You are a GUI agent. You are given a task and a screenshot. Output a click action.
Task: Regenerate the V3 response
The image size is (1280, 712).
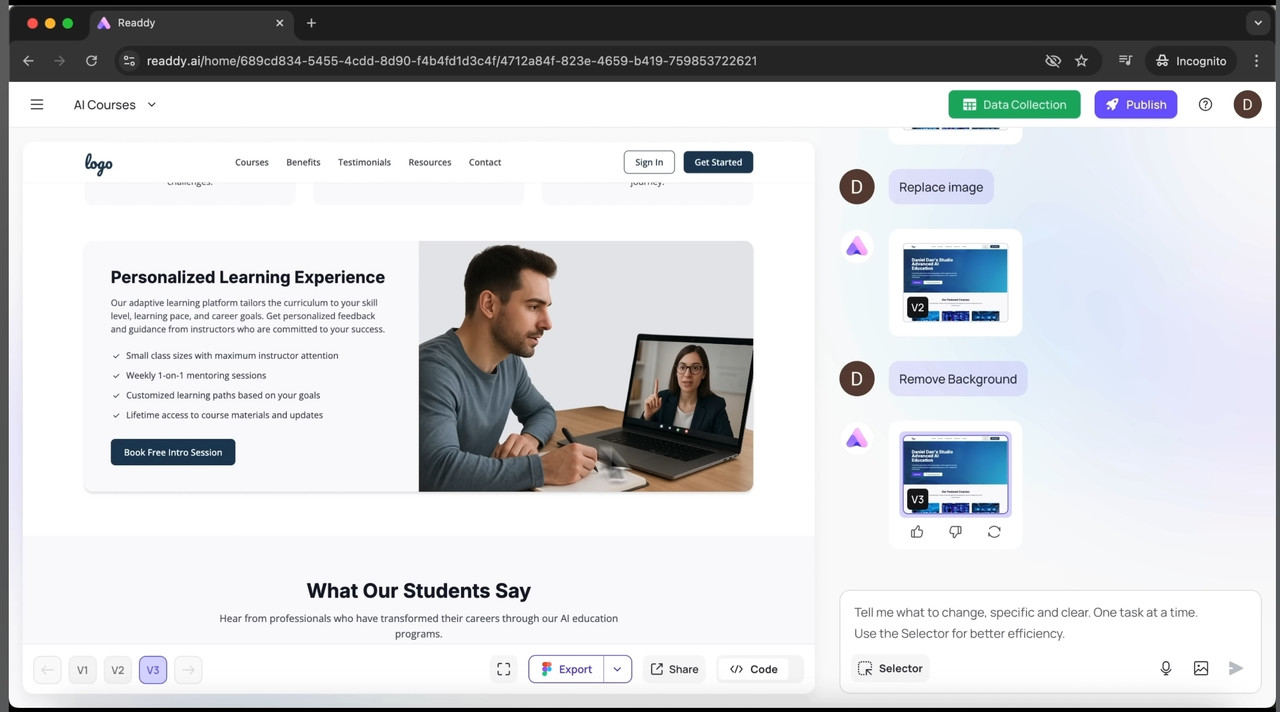(994, 532)
